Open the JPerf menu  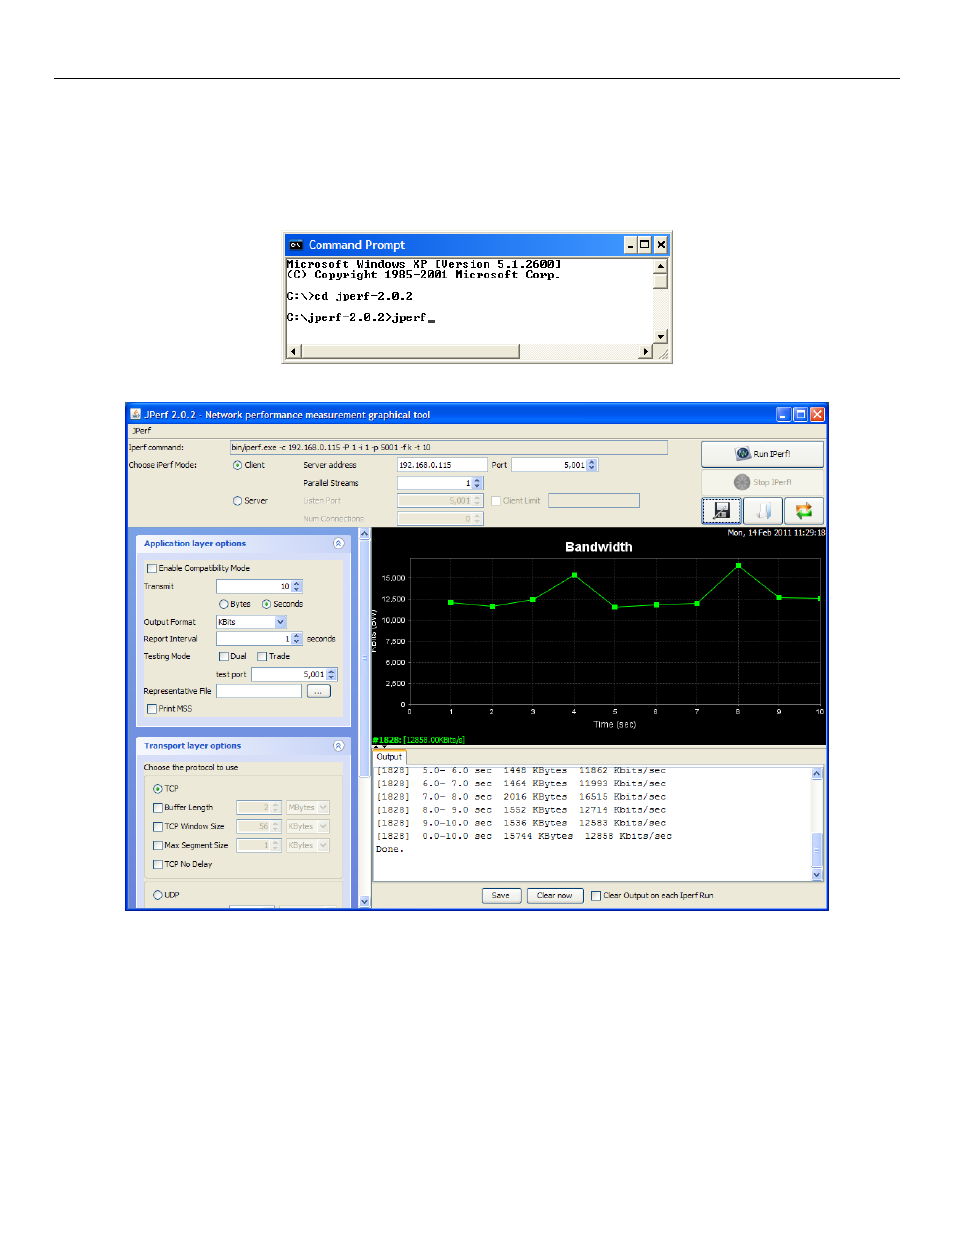pyautogui.click(x=142, y=431)
